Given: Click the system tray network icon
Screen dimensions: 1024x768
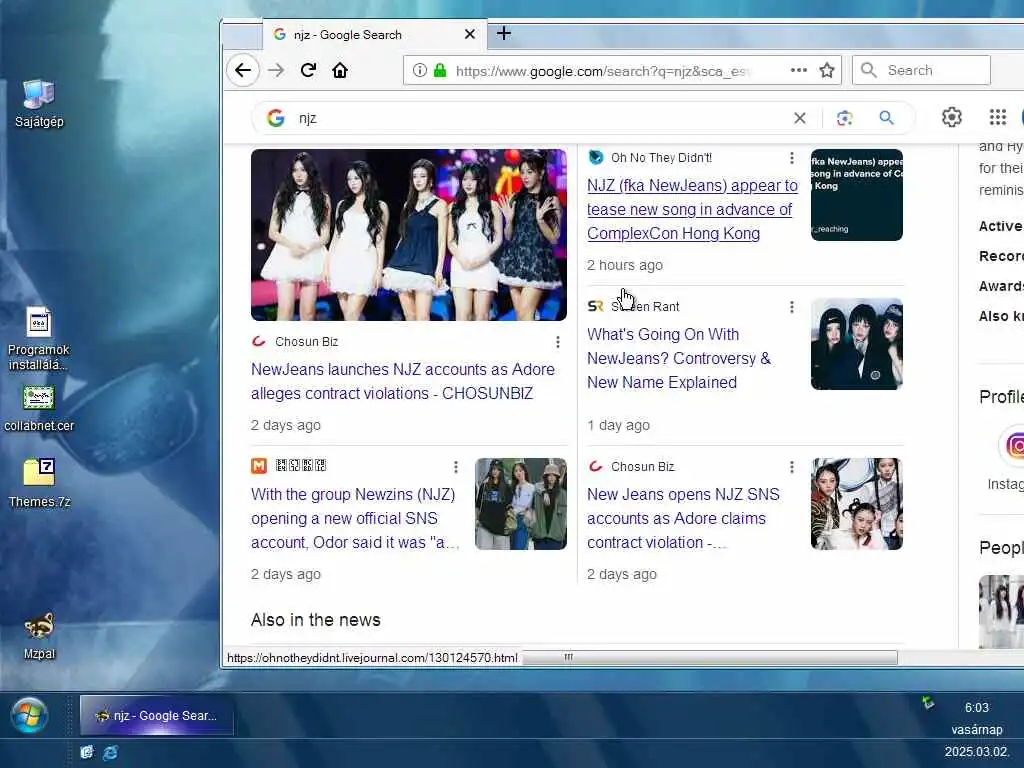Looking at the screenshot, I should (x=927, y=703).
